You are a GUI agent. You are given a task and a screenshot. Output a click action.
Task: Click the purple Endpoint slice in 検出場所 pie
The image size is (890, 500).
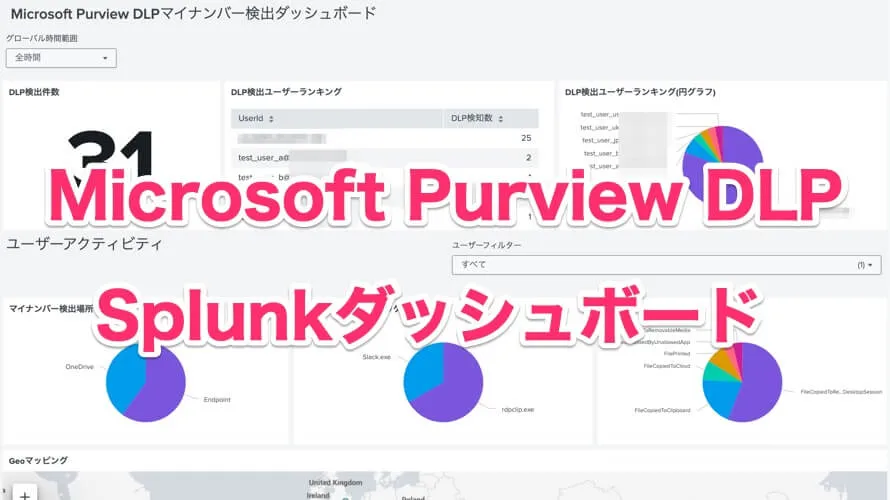[x=162, y=386]
